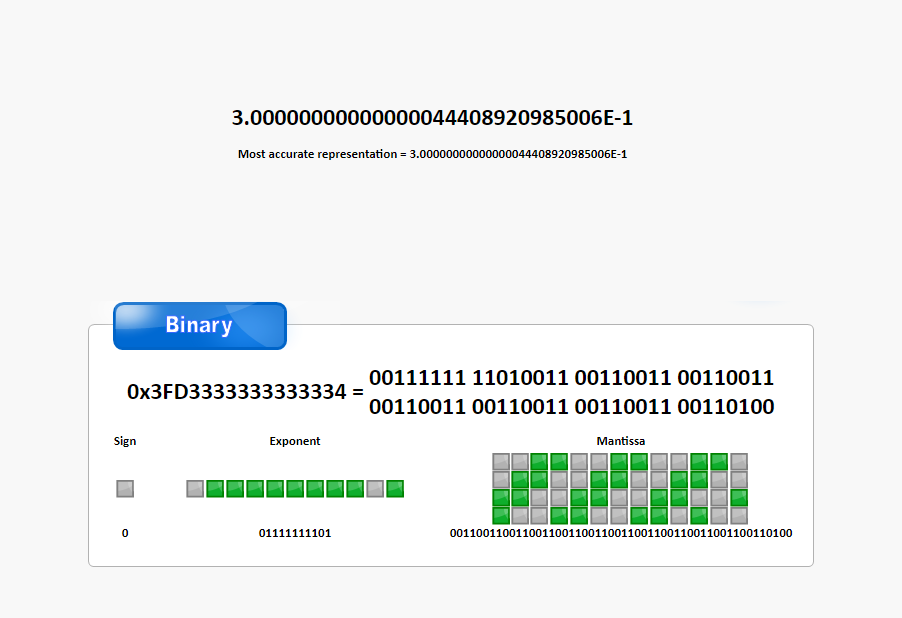This screenshot has height=618, width=902.
Task: Open the blue Binary tab
Action: pyautogui.click(x=200, y=326)
